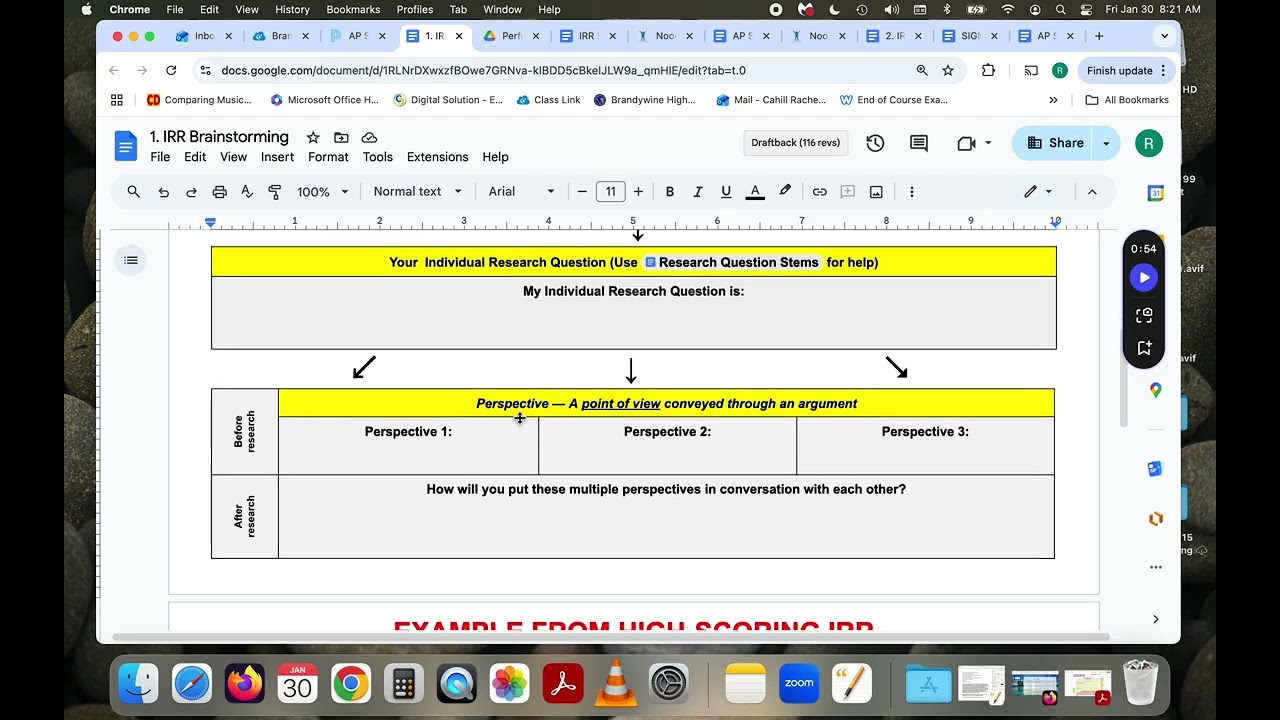This screenshot has width=1280, height=720.
Task: Open the Search menus magnifier icon
Action: pos(133,192)
